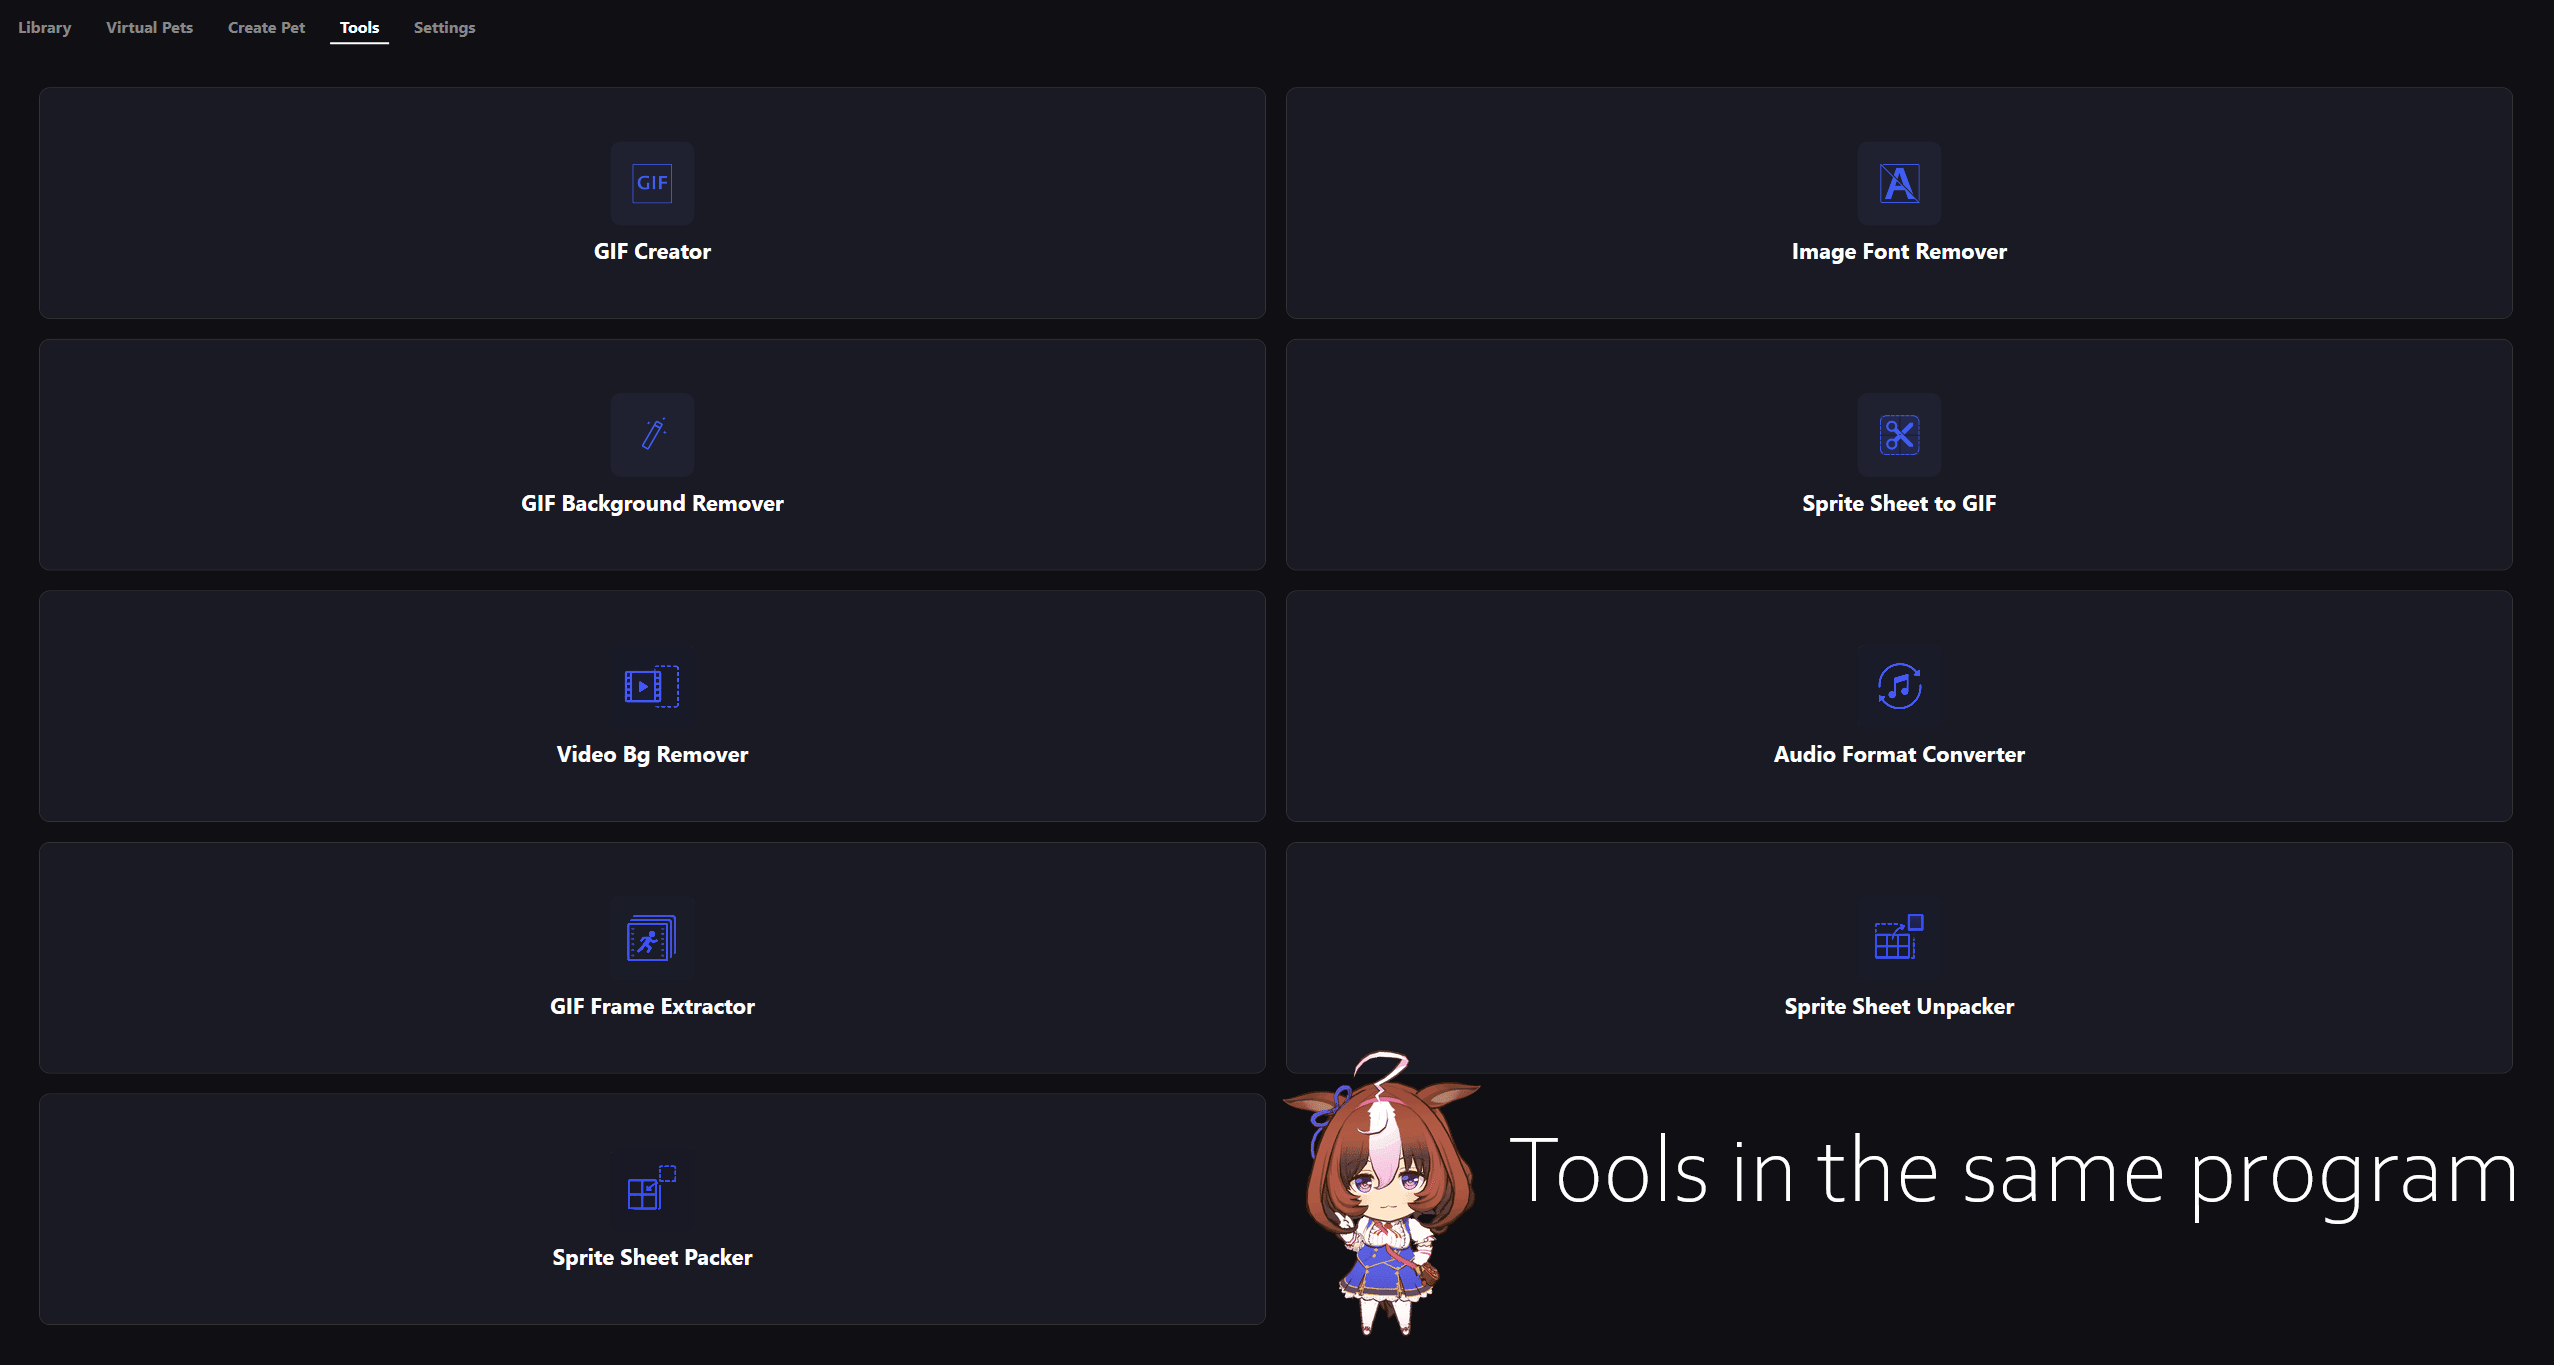The height and width of the screenshot is (1365, 2554).
Task: Open the GIF Frame Extractor label
Action: [x=652, y=1007]
